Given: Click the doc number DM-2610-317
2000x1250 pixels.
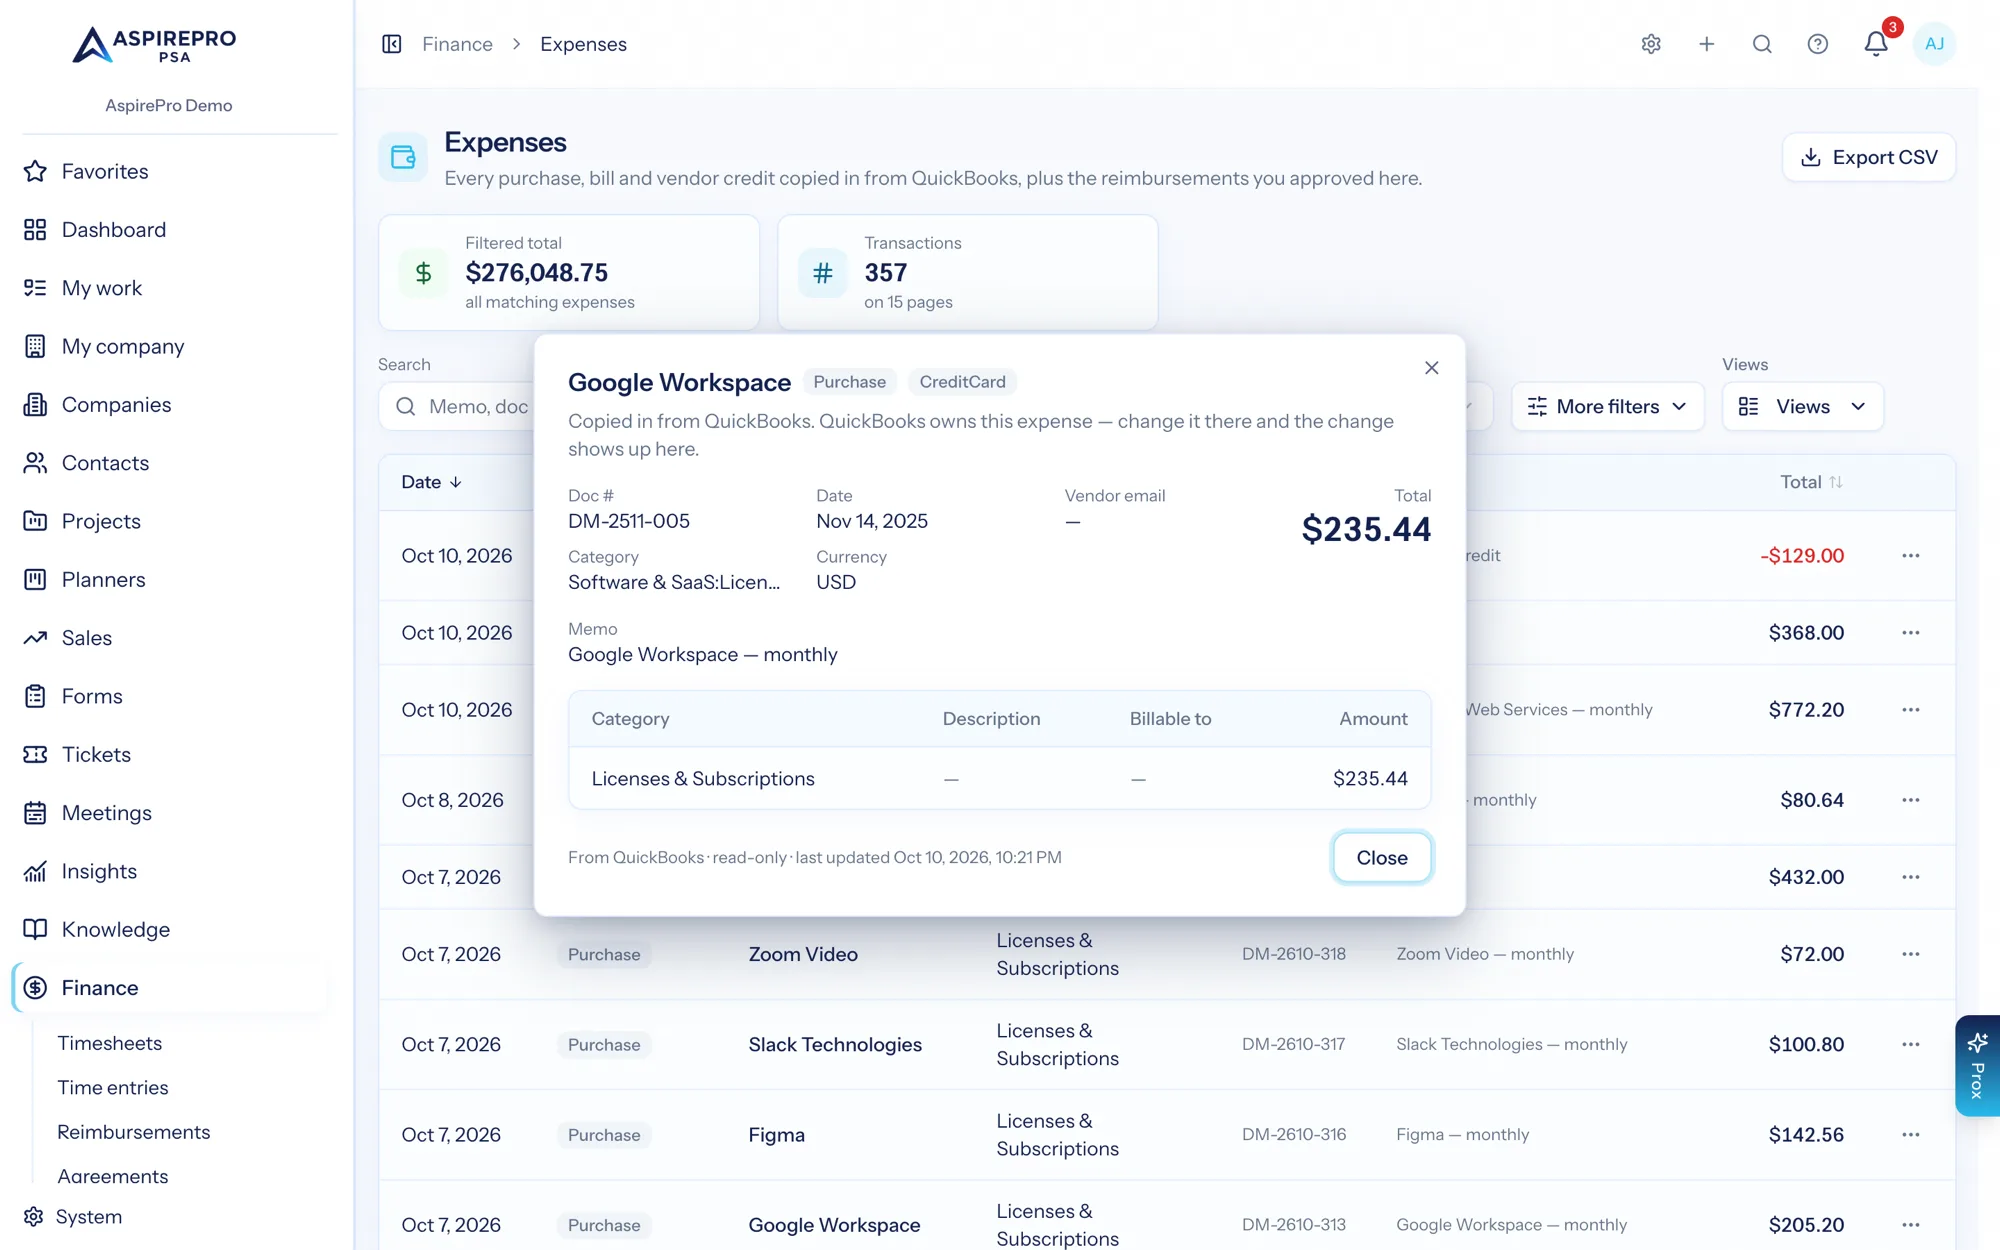Looking at the screenshot, I should click(1293, 1044).
